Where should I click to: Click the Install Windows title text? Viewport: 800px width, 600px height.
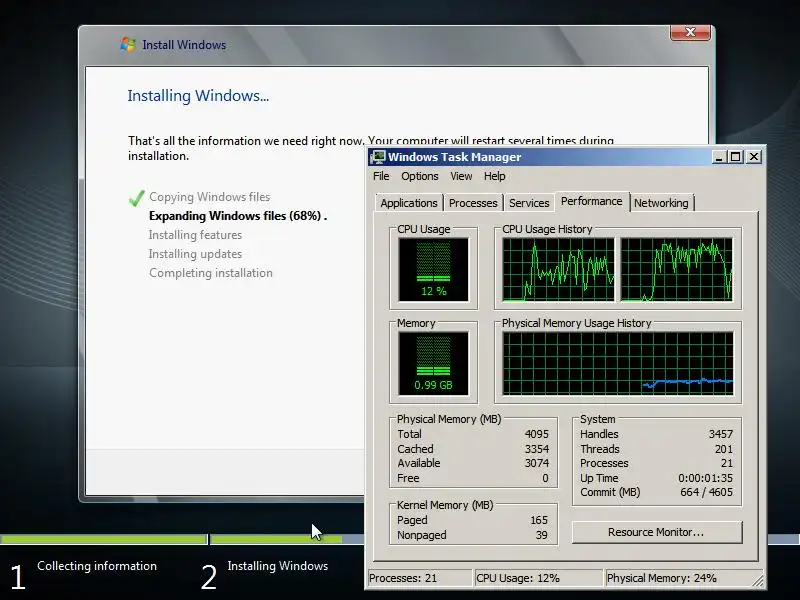(184, 45)
